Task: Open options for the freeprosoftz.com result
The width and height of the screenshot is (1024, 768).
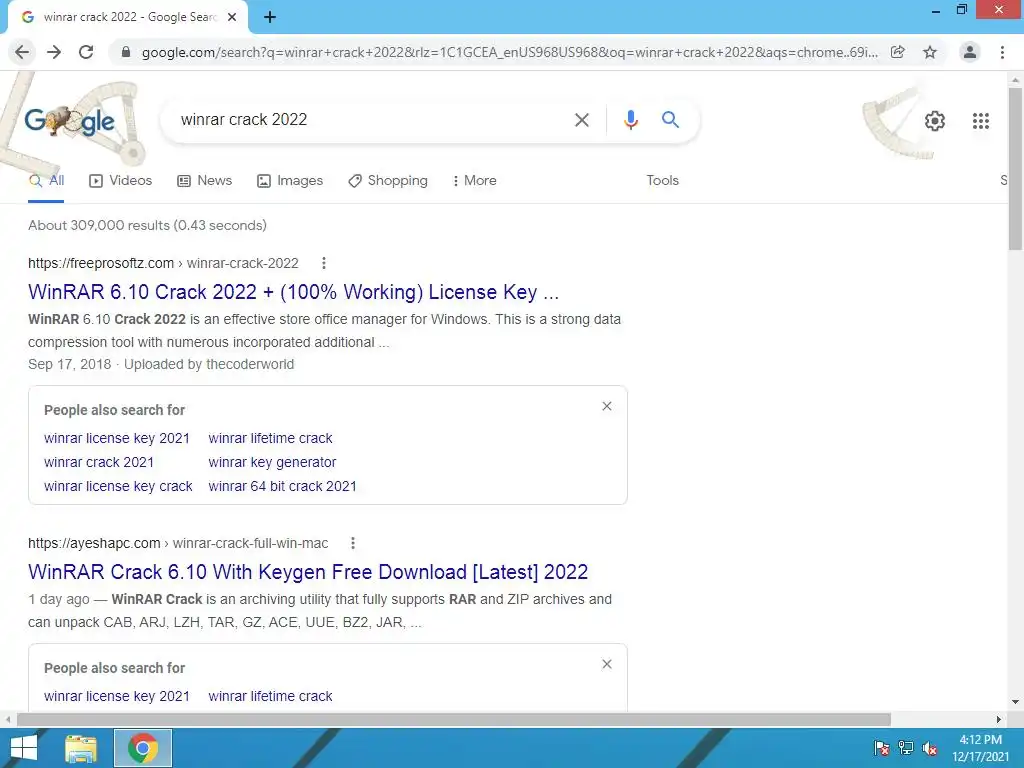Action: tap(324, 263)
